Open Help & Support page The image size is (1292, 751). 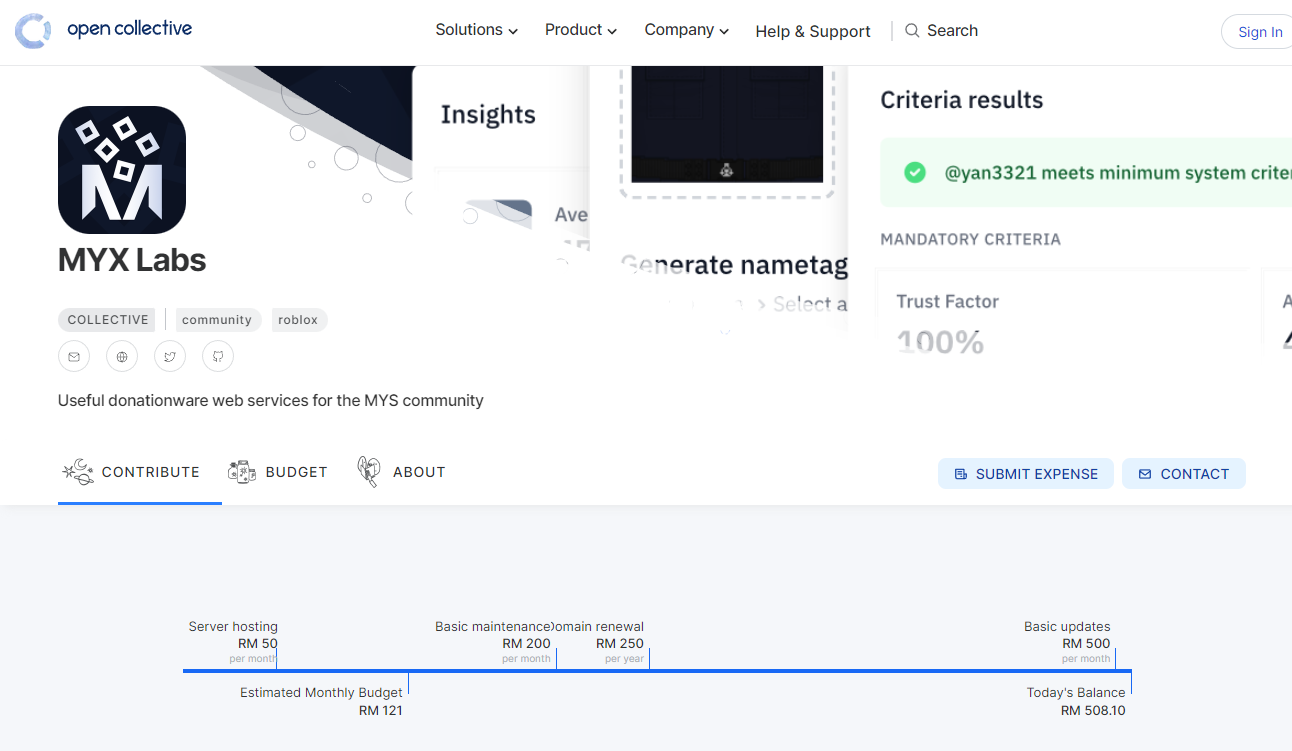click(x=813, y=31)
